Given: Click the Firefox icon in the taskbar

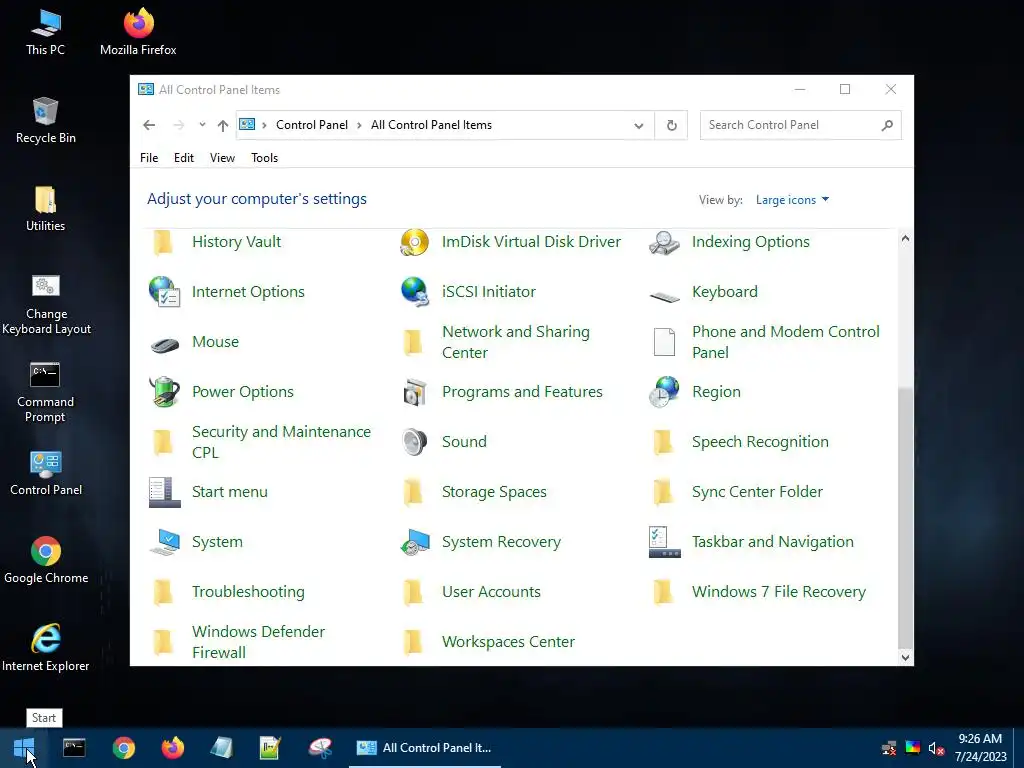Looking at the screenshot, I should (x=172, y=748).
